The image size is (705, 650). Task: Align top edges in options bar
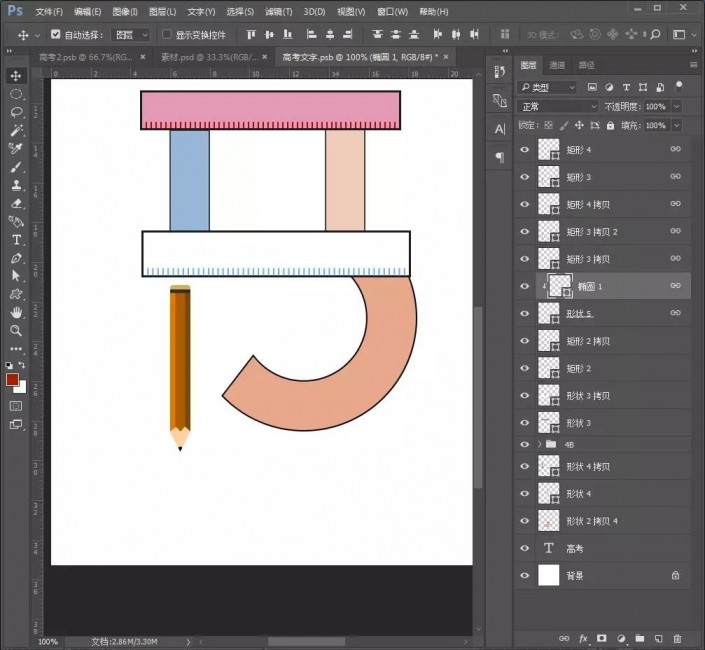pos(251,34)
